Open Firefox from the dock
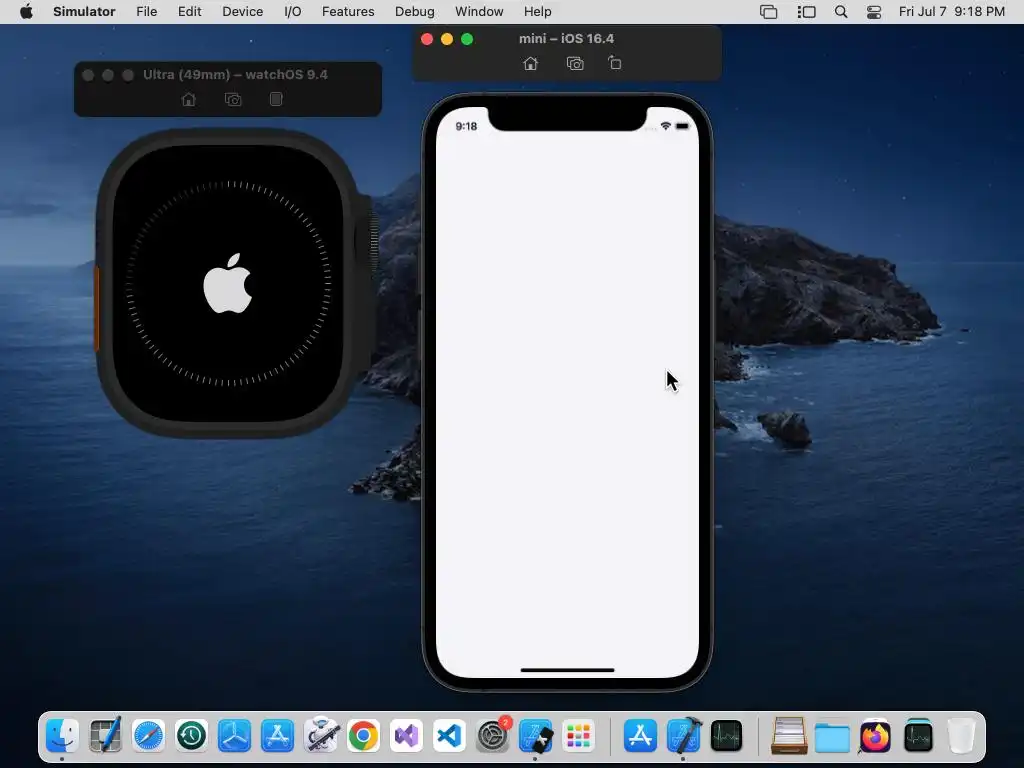 point(875,736)
